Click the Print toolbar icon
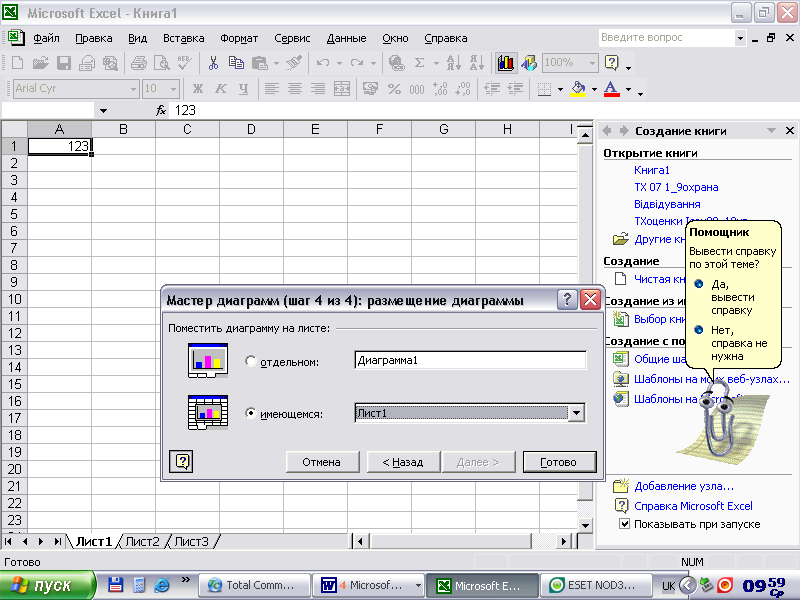 click(139, 63)
